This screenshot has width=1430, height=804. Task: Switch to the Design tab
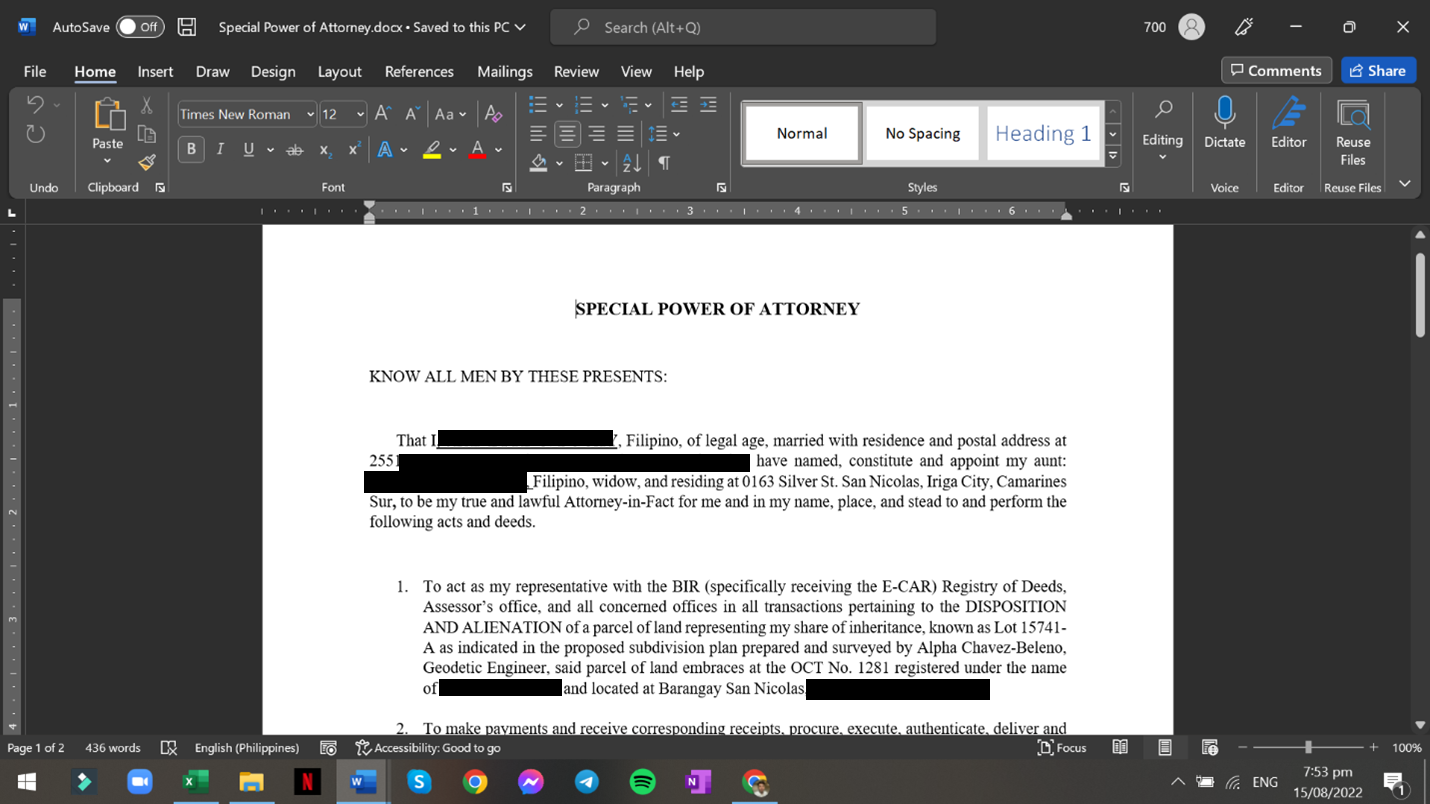coord(273,71)
